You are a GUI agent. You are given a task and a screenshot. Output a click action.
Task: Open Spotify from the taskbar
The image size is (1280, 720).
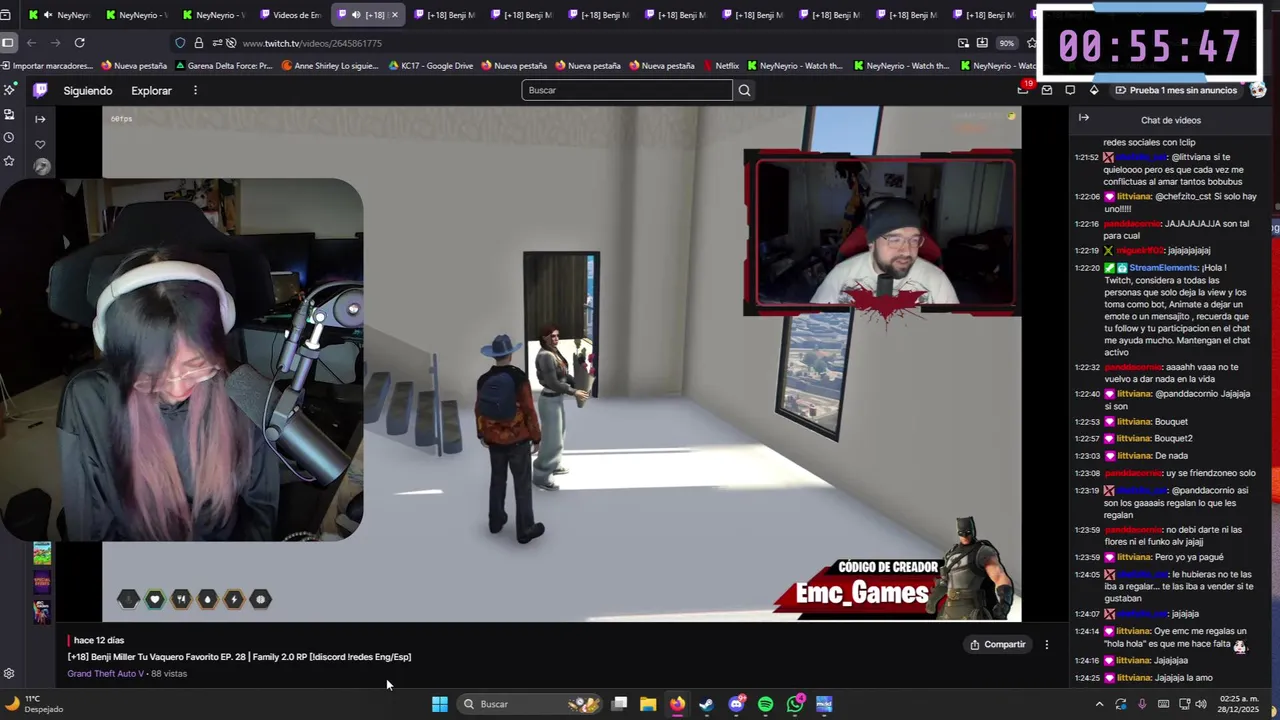(x=765, y=704)
